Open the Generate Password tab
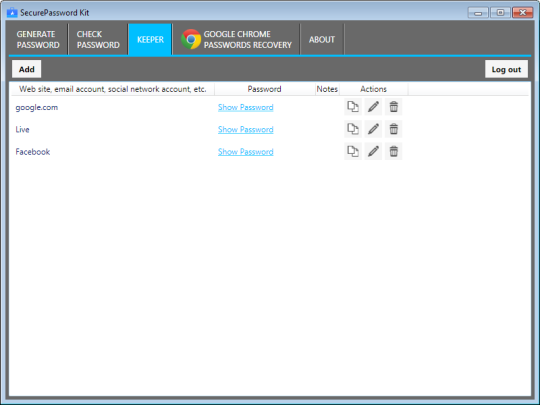The image size is (540, 405). (38, 39)
